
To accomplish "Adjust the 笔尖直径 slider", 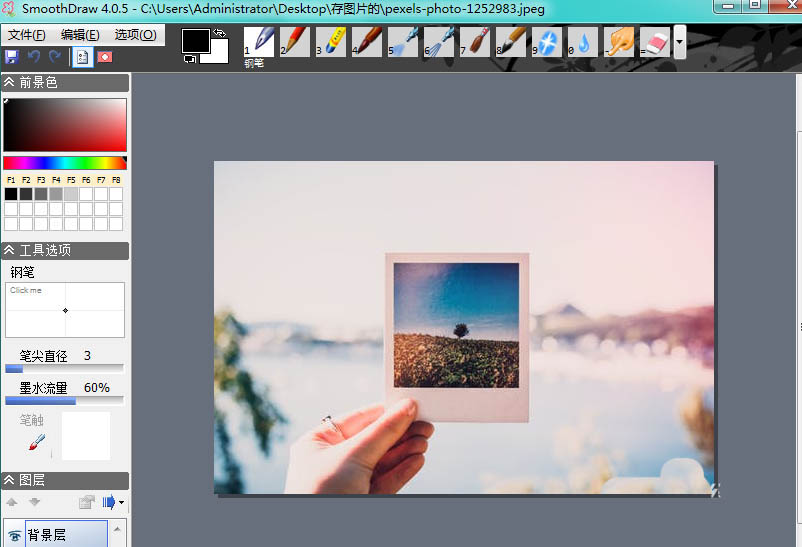I will pos(64,368).
